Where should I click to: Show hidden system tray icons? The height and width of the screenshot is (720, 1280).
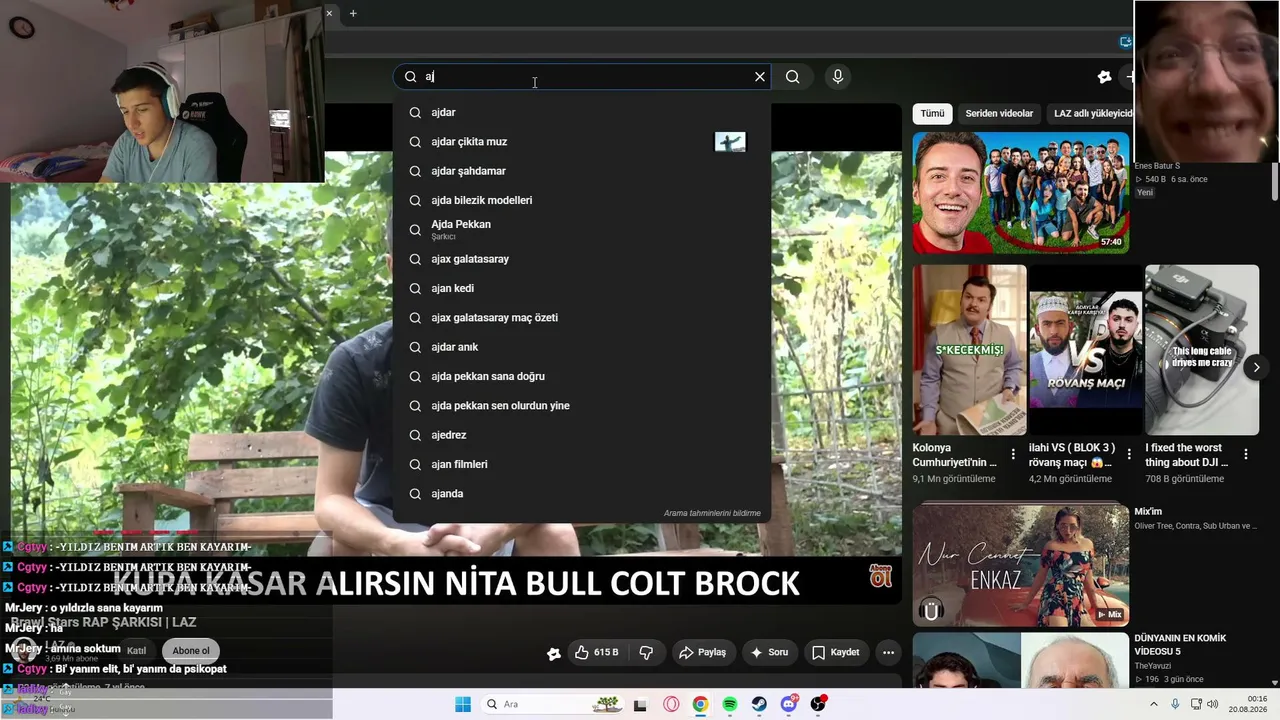click(x=1154, y=704)
